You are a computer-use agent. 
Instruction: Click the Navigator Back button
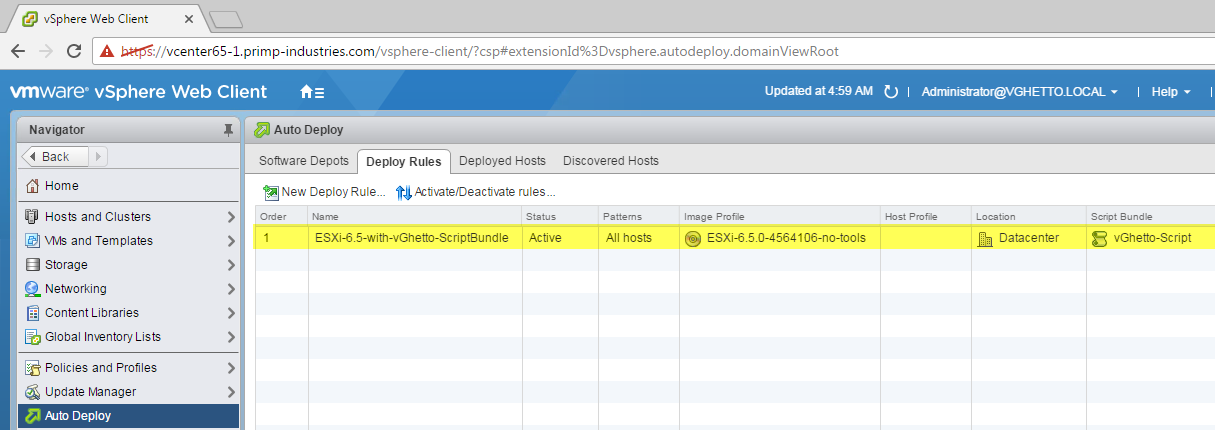pos(55,156)
